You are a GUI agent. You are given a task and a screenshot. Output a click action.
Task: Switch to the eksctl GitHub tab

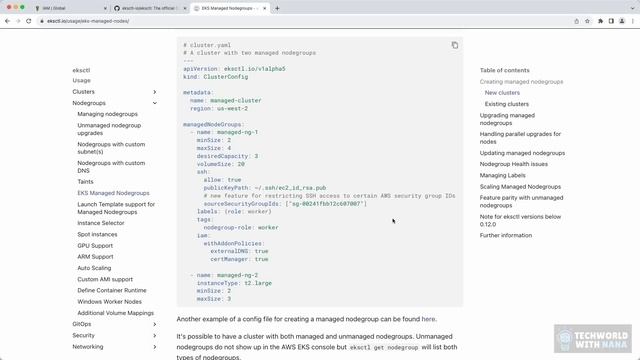point(149,8)
